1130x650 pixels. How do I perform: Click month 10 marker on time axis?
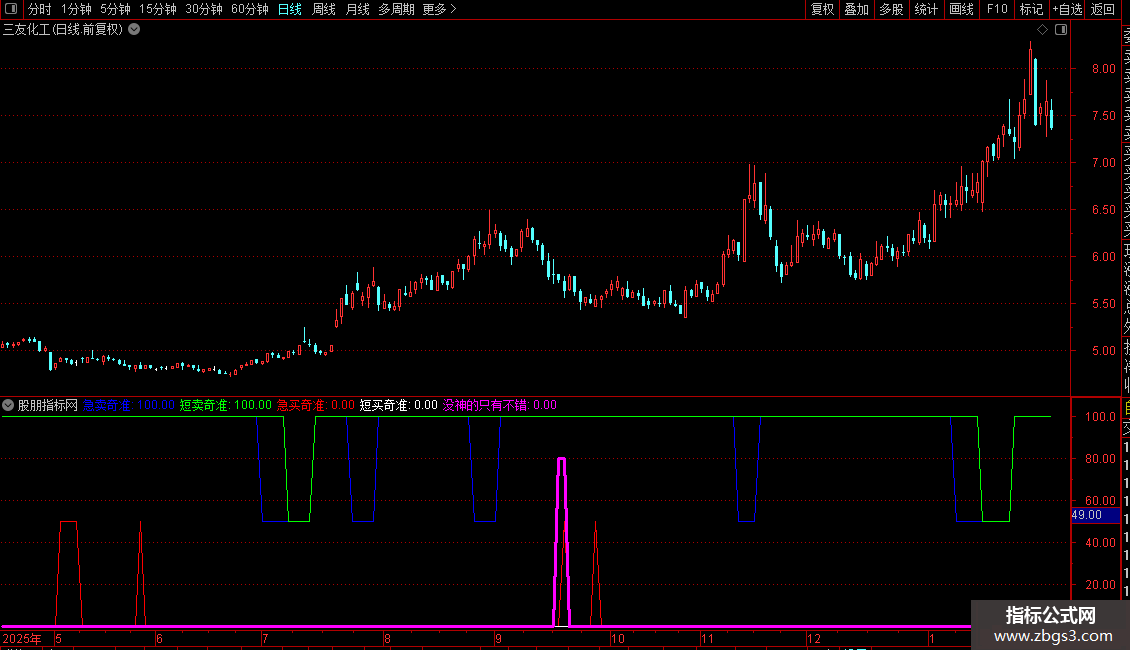[618, 638]
